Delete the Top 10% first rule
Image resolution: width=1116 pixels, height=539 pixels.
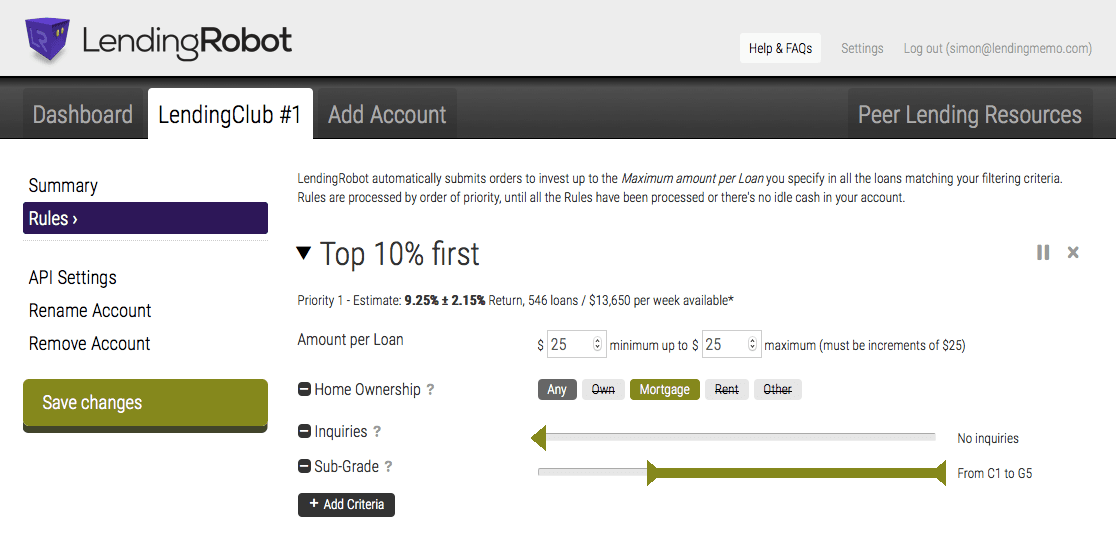click(1073, 253)
